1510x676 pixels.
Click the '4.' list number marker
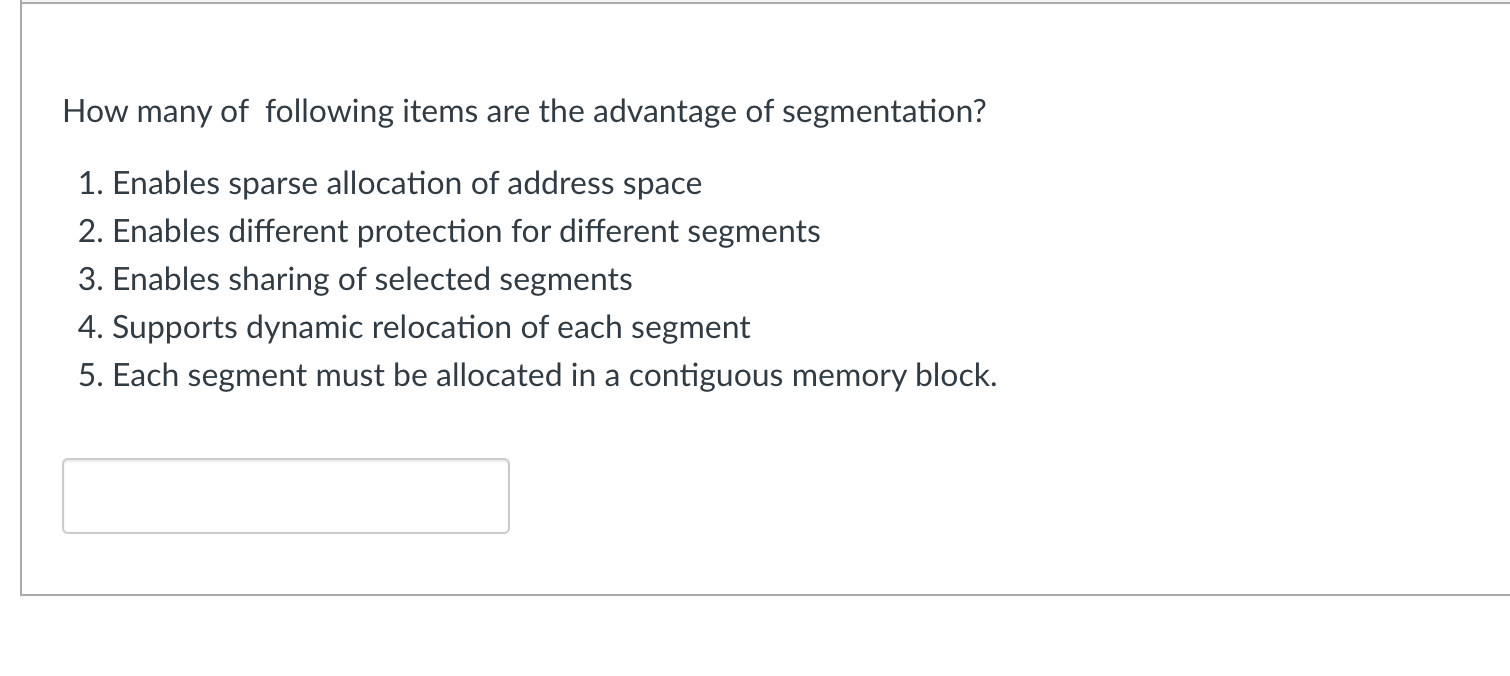92,328
